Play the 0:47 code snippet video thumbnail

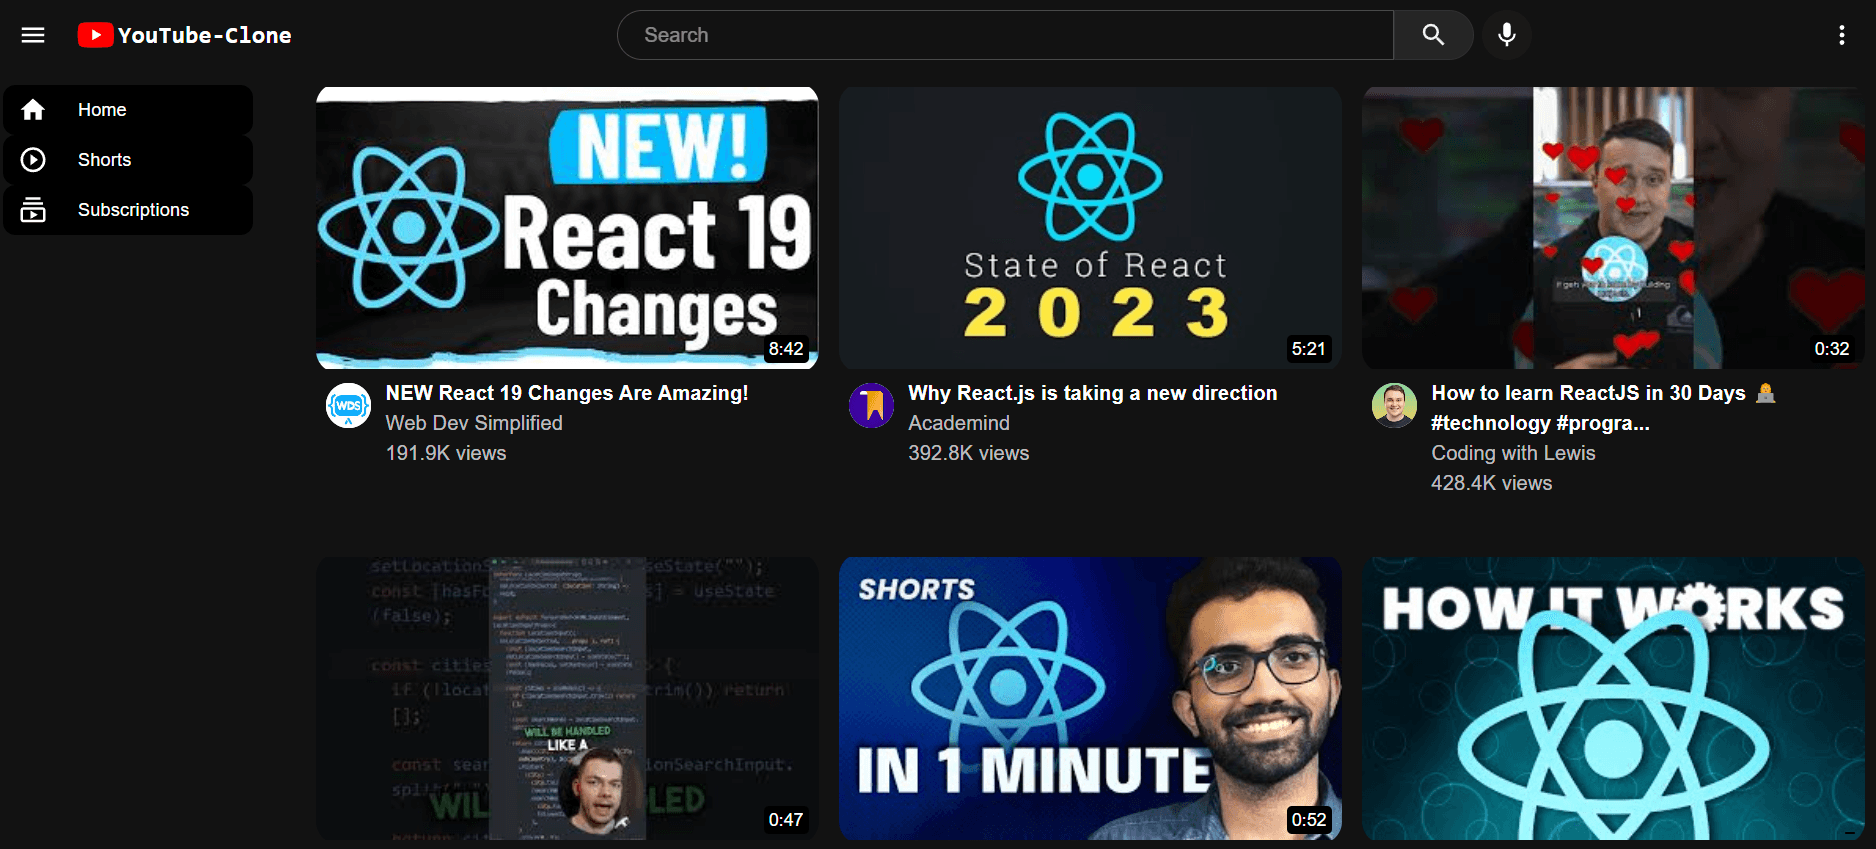pos(567,698)
